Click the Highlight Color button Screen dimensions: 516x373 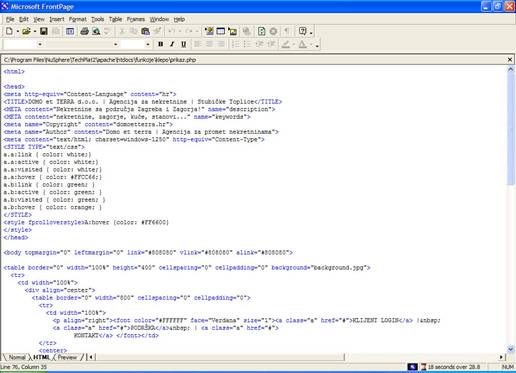point(286,44)
